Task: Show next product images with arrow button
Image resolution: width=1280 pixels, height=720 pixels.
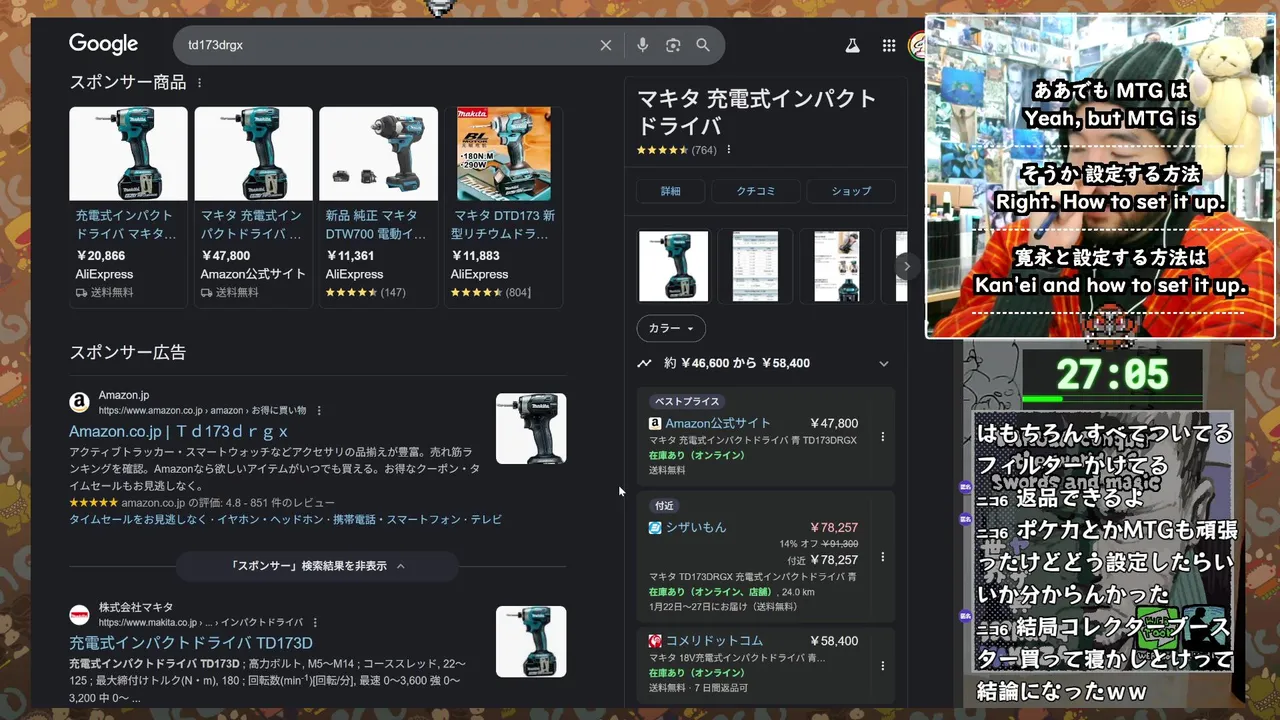Action: click(x=906, y=266)
